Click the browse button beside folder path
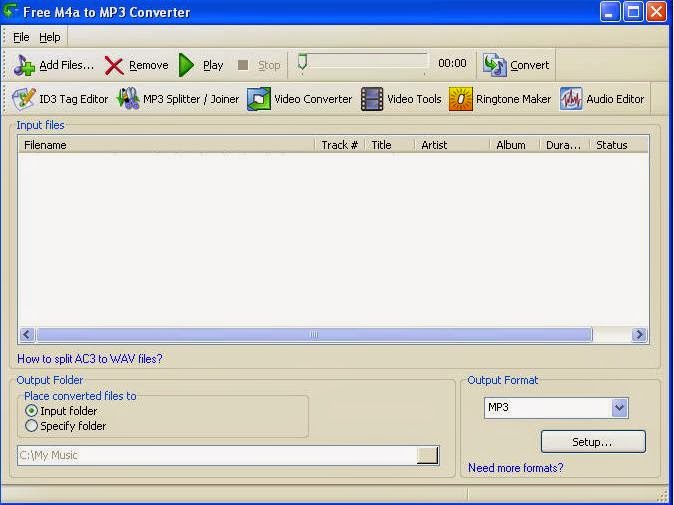This screenshot has height=505, width=674. pos(427,455)
